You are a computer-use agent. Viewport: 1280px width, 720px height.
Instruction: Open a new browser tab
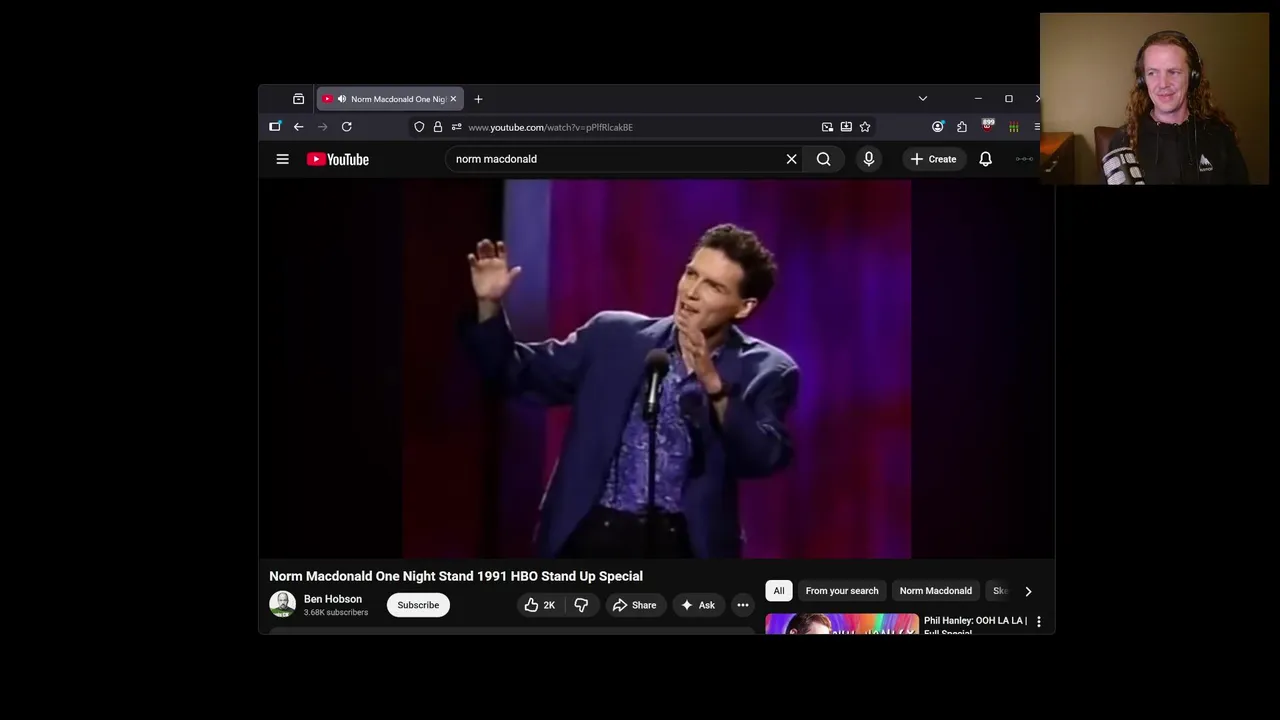tap(478, 99)
